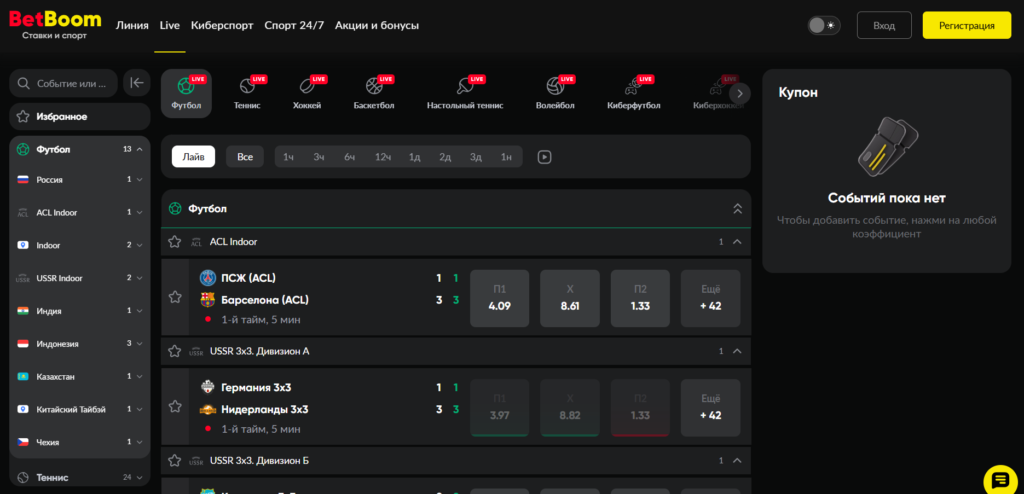This screenshot has height=494, width=1024.
Task: Click the Барселона team crest
Action: coord(208,300)
